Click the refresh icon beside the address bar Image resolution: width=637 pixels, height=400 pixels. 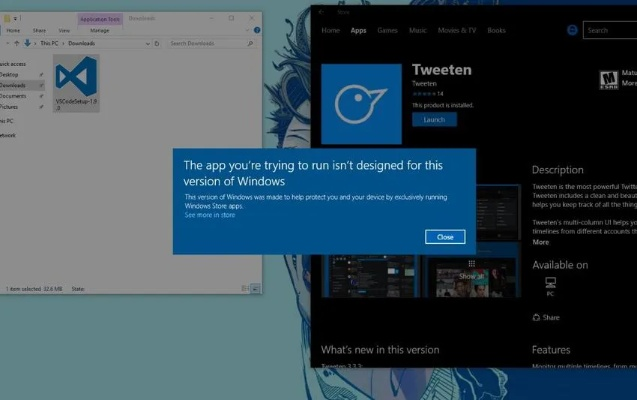(x=157, y=44)
